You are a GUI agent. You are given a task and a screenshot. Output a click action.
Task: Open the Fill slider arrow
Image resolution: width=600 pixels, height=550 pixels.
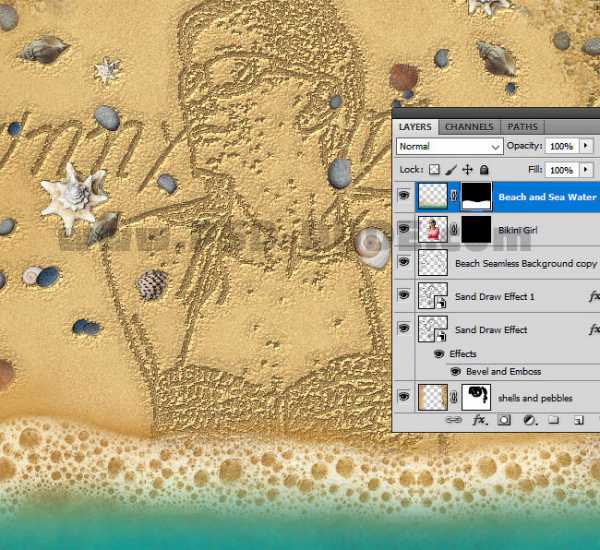pos(586,171)
